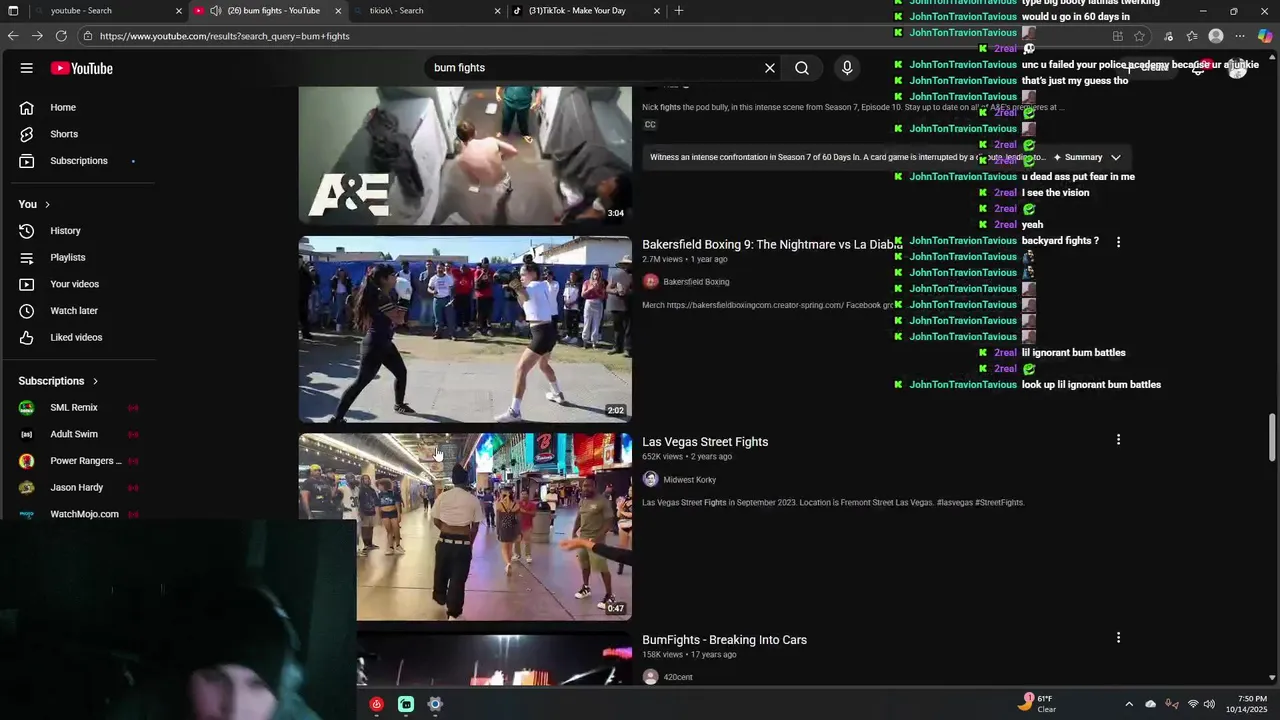Open the 420cent channel avatar
This screenshot has height=720, width=1280.
(651, 677)
